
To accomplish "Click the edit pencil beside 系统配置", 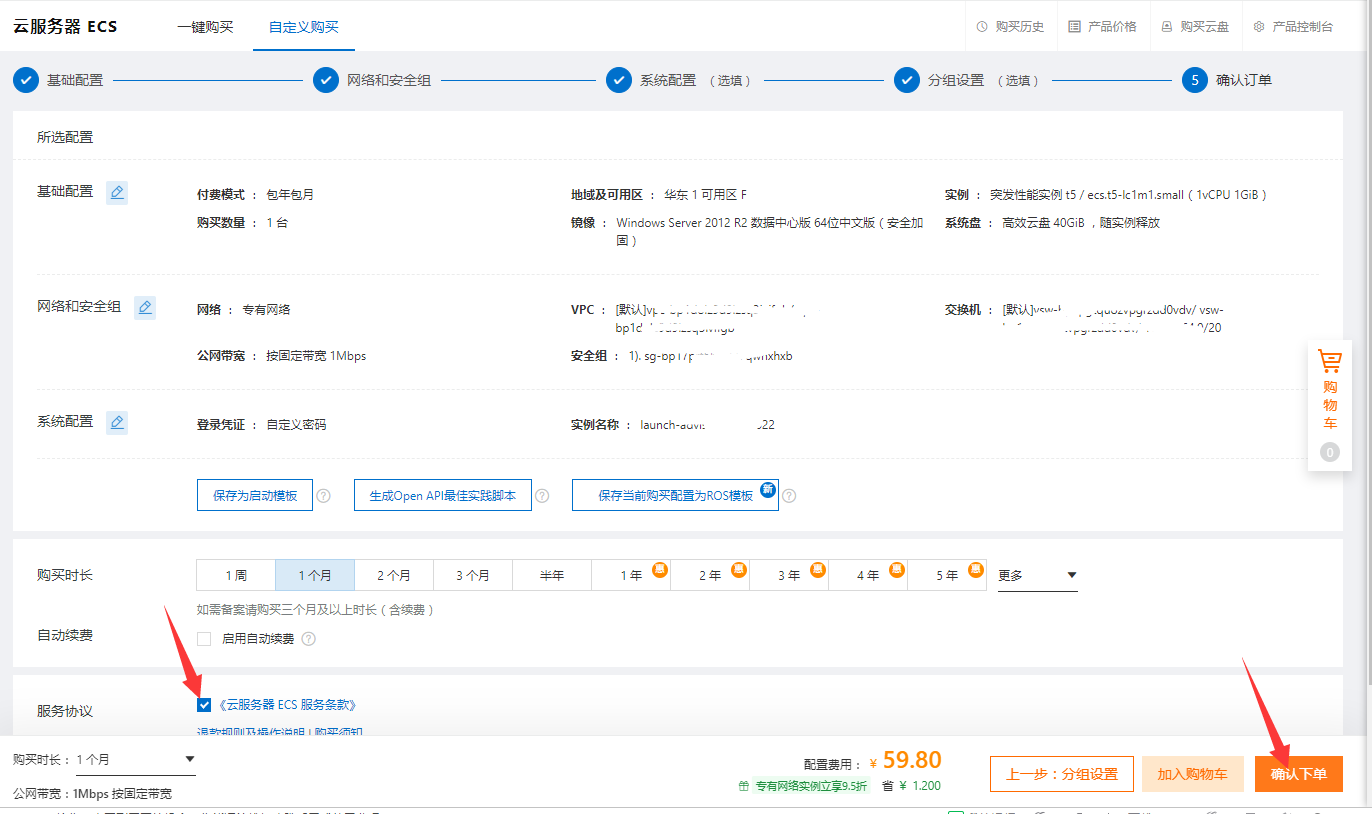I will coord(117,422).
